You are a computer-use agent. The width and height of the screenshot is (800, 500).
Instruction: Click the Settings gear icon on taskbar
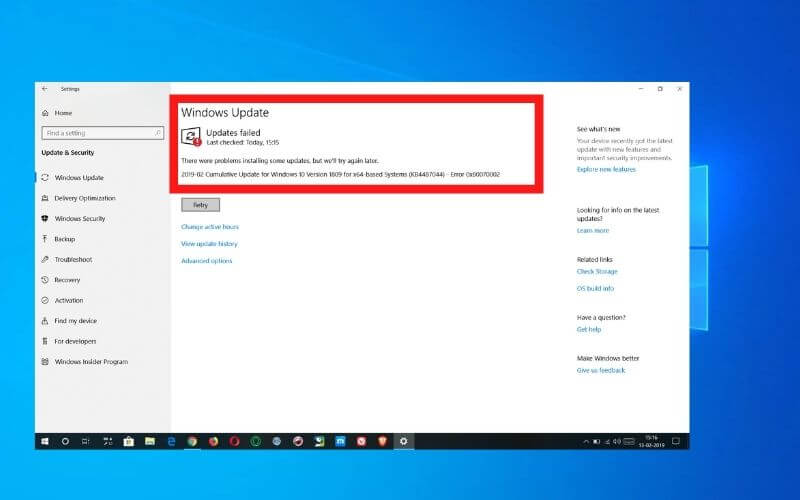coord(404,441)
